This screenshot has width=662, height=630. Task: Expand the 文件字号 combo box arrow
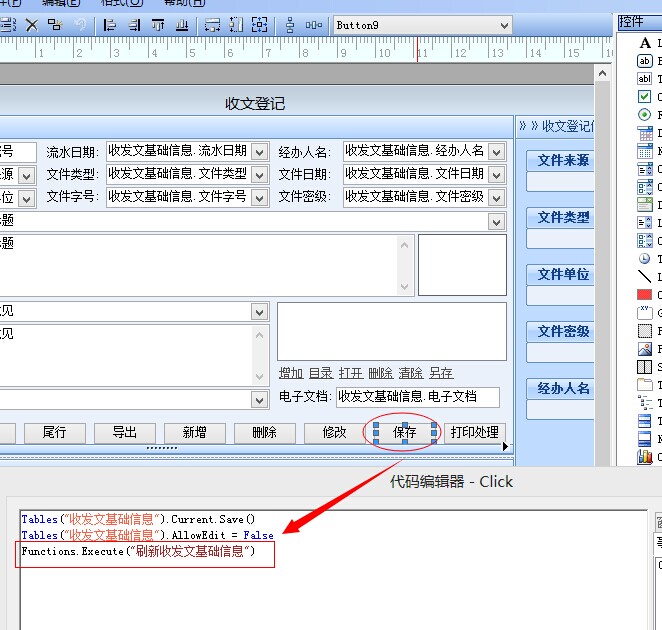coord(260,197)
